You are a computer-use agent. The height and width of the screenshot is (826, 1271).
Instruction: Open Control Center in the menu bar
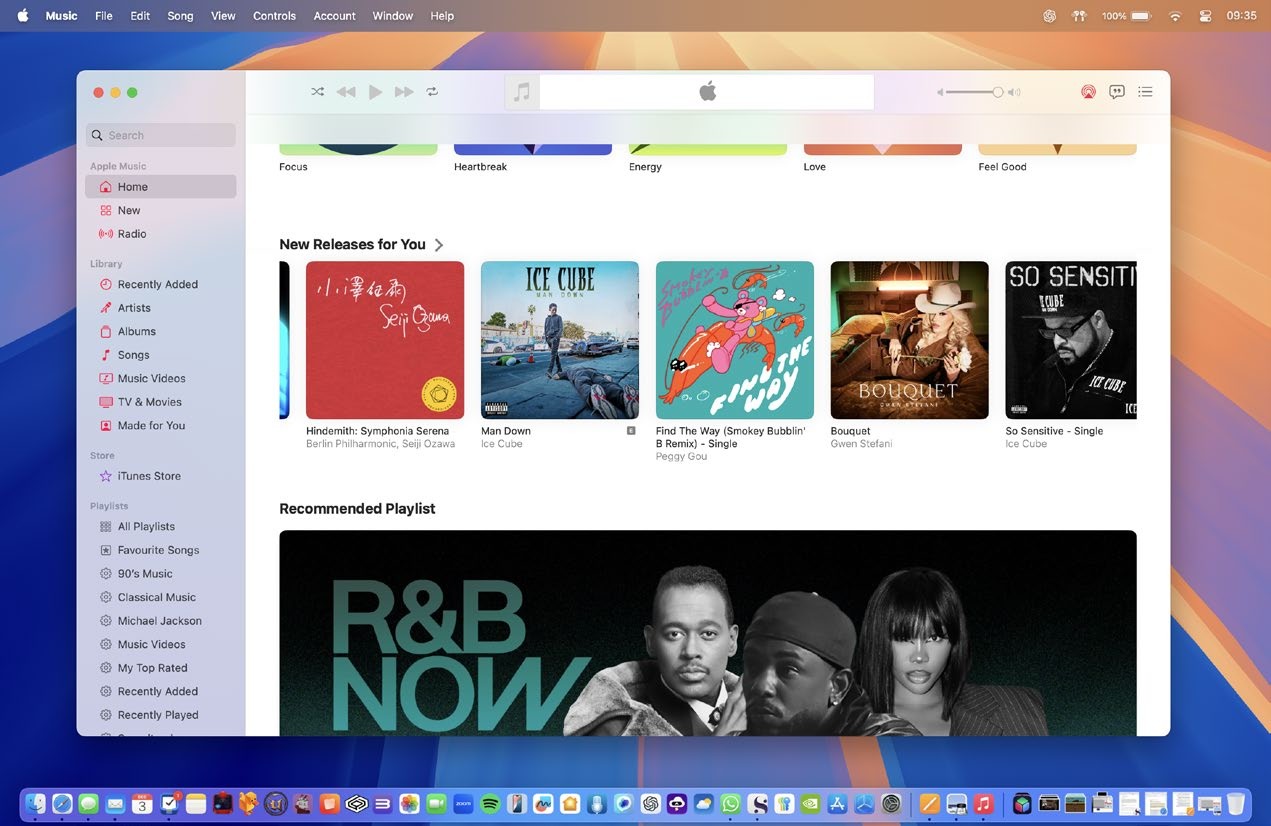[1205, 16]
